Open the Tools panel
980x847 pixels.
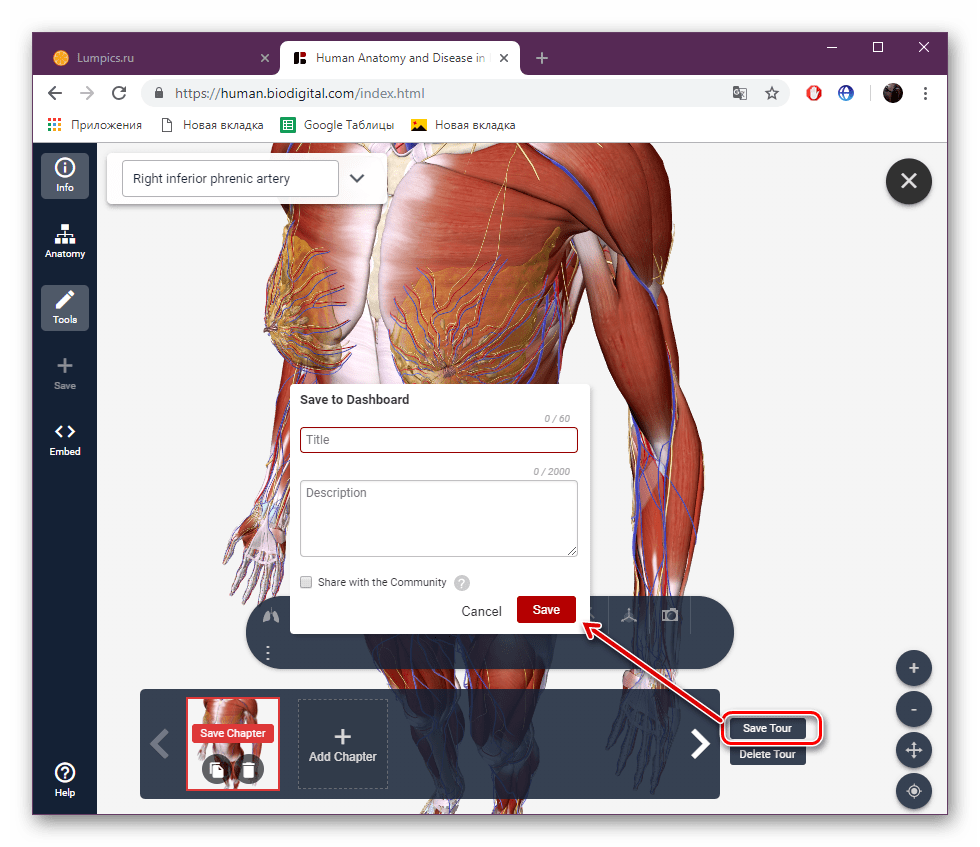tap(64, 307)
